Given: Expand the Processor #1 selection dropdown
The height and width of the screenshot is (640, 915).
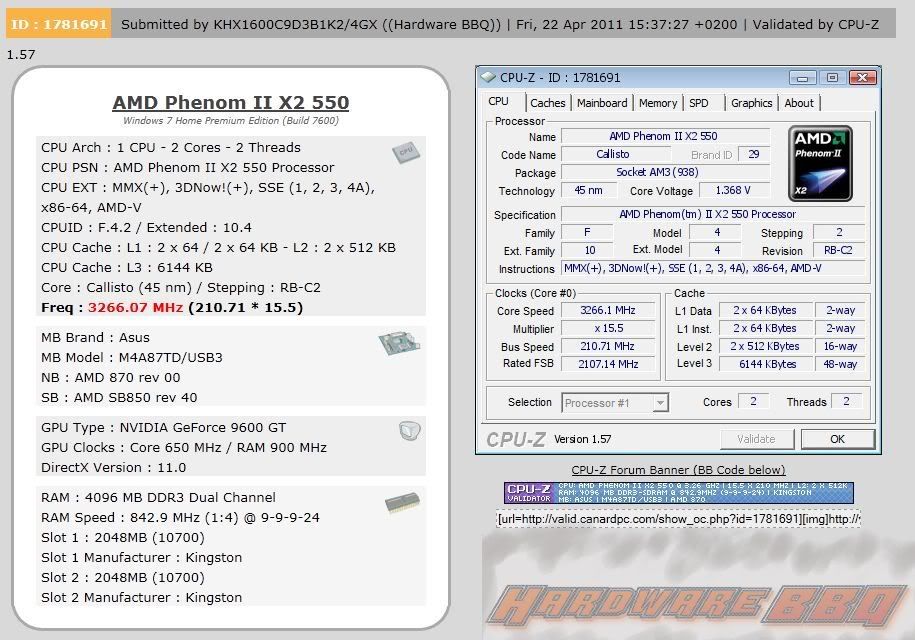Looking at the screenshot, I should (x=660, y=403).
